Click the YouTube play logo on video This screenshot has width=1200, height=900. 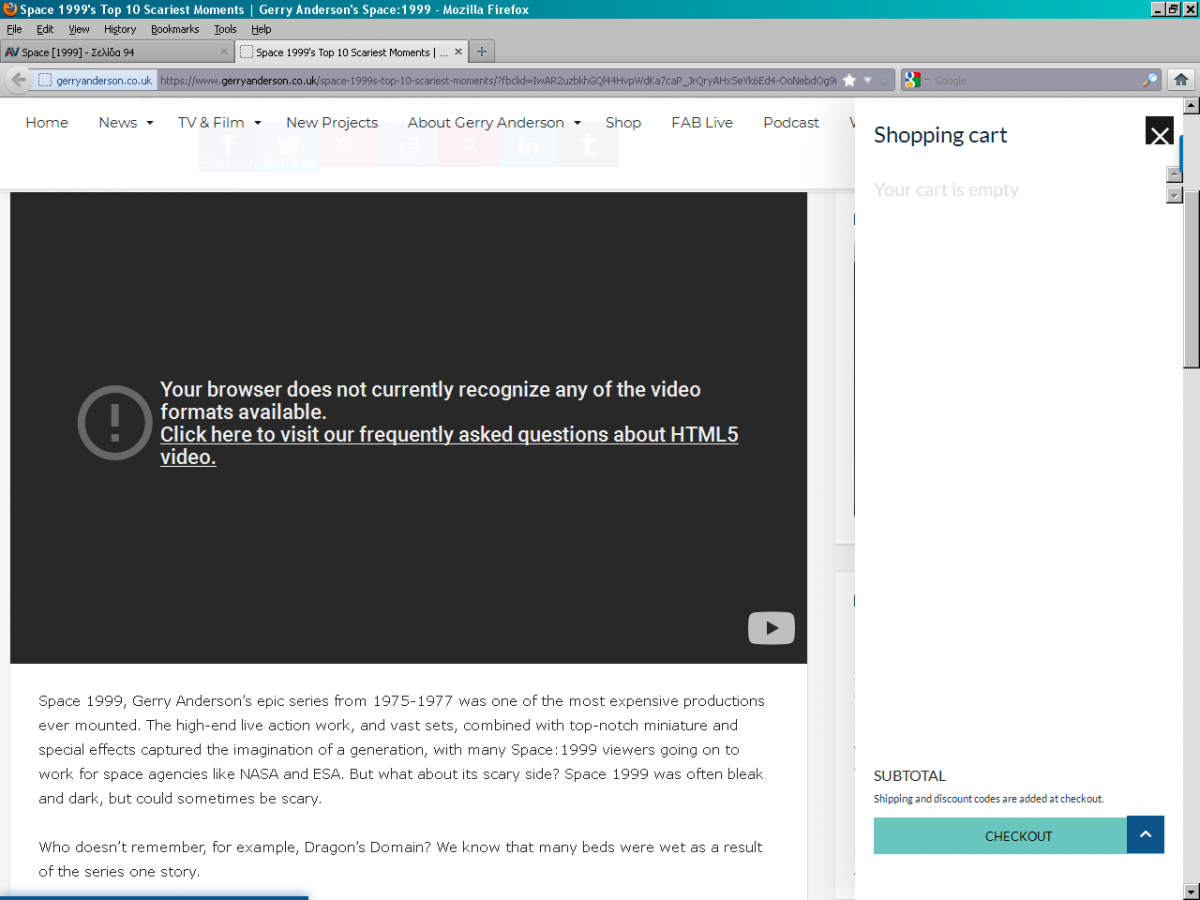click(x=771, y=628)
